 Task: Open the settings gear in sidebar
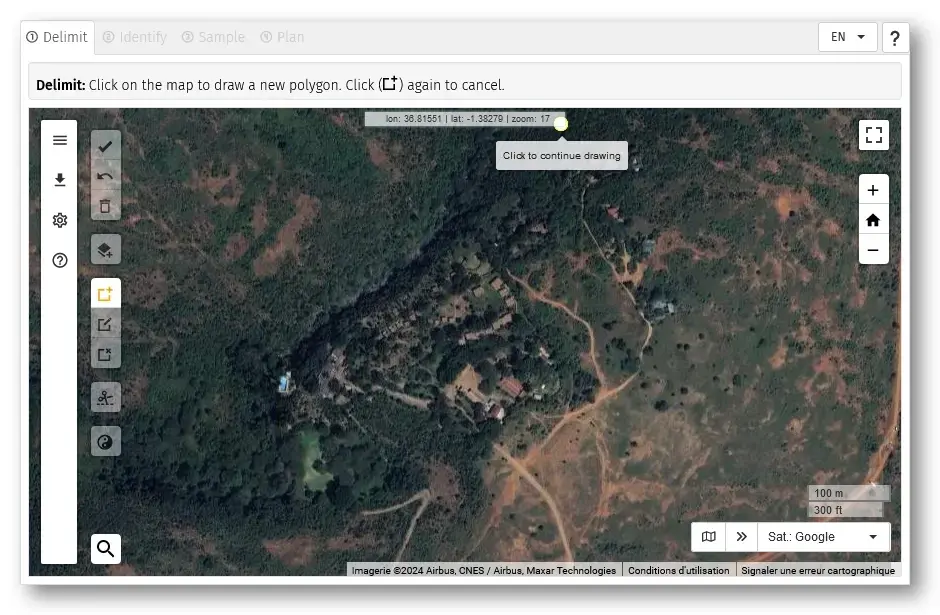point(60,220)
